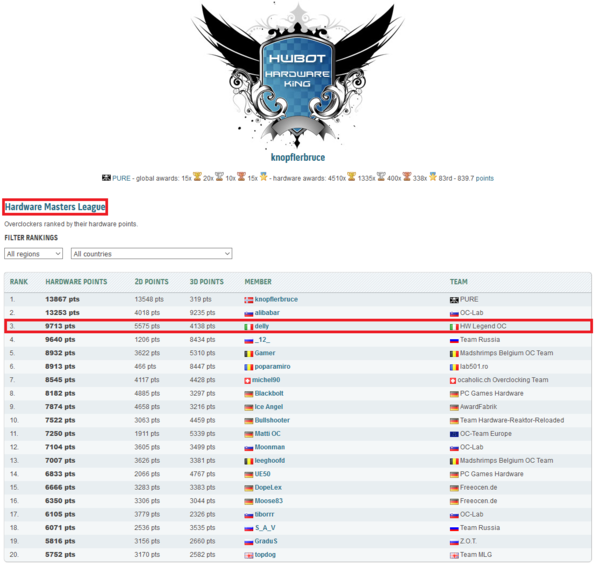Screen dimensions: 600x566
Task: Click the silver trophy after 20x
Action: click(x=219, y=177)
